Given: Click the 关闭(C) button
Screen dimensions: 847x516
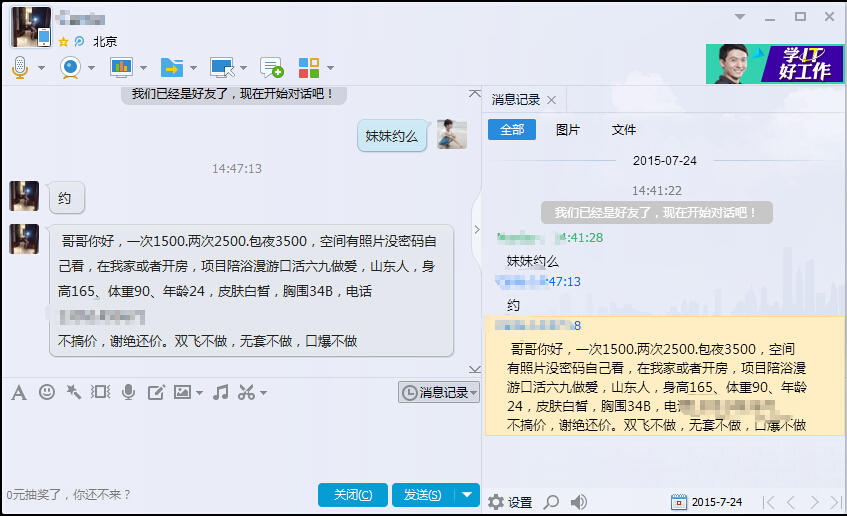Looking at the screenshot, I should [353, 494].
